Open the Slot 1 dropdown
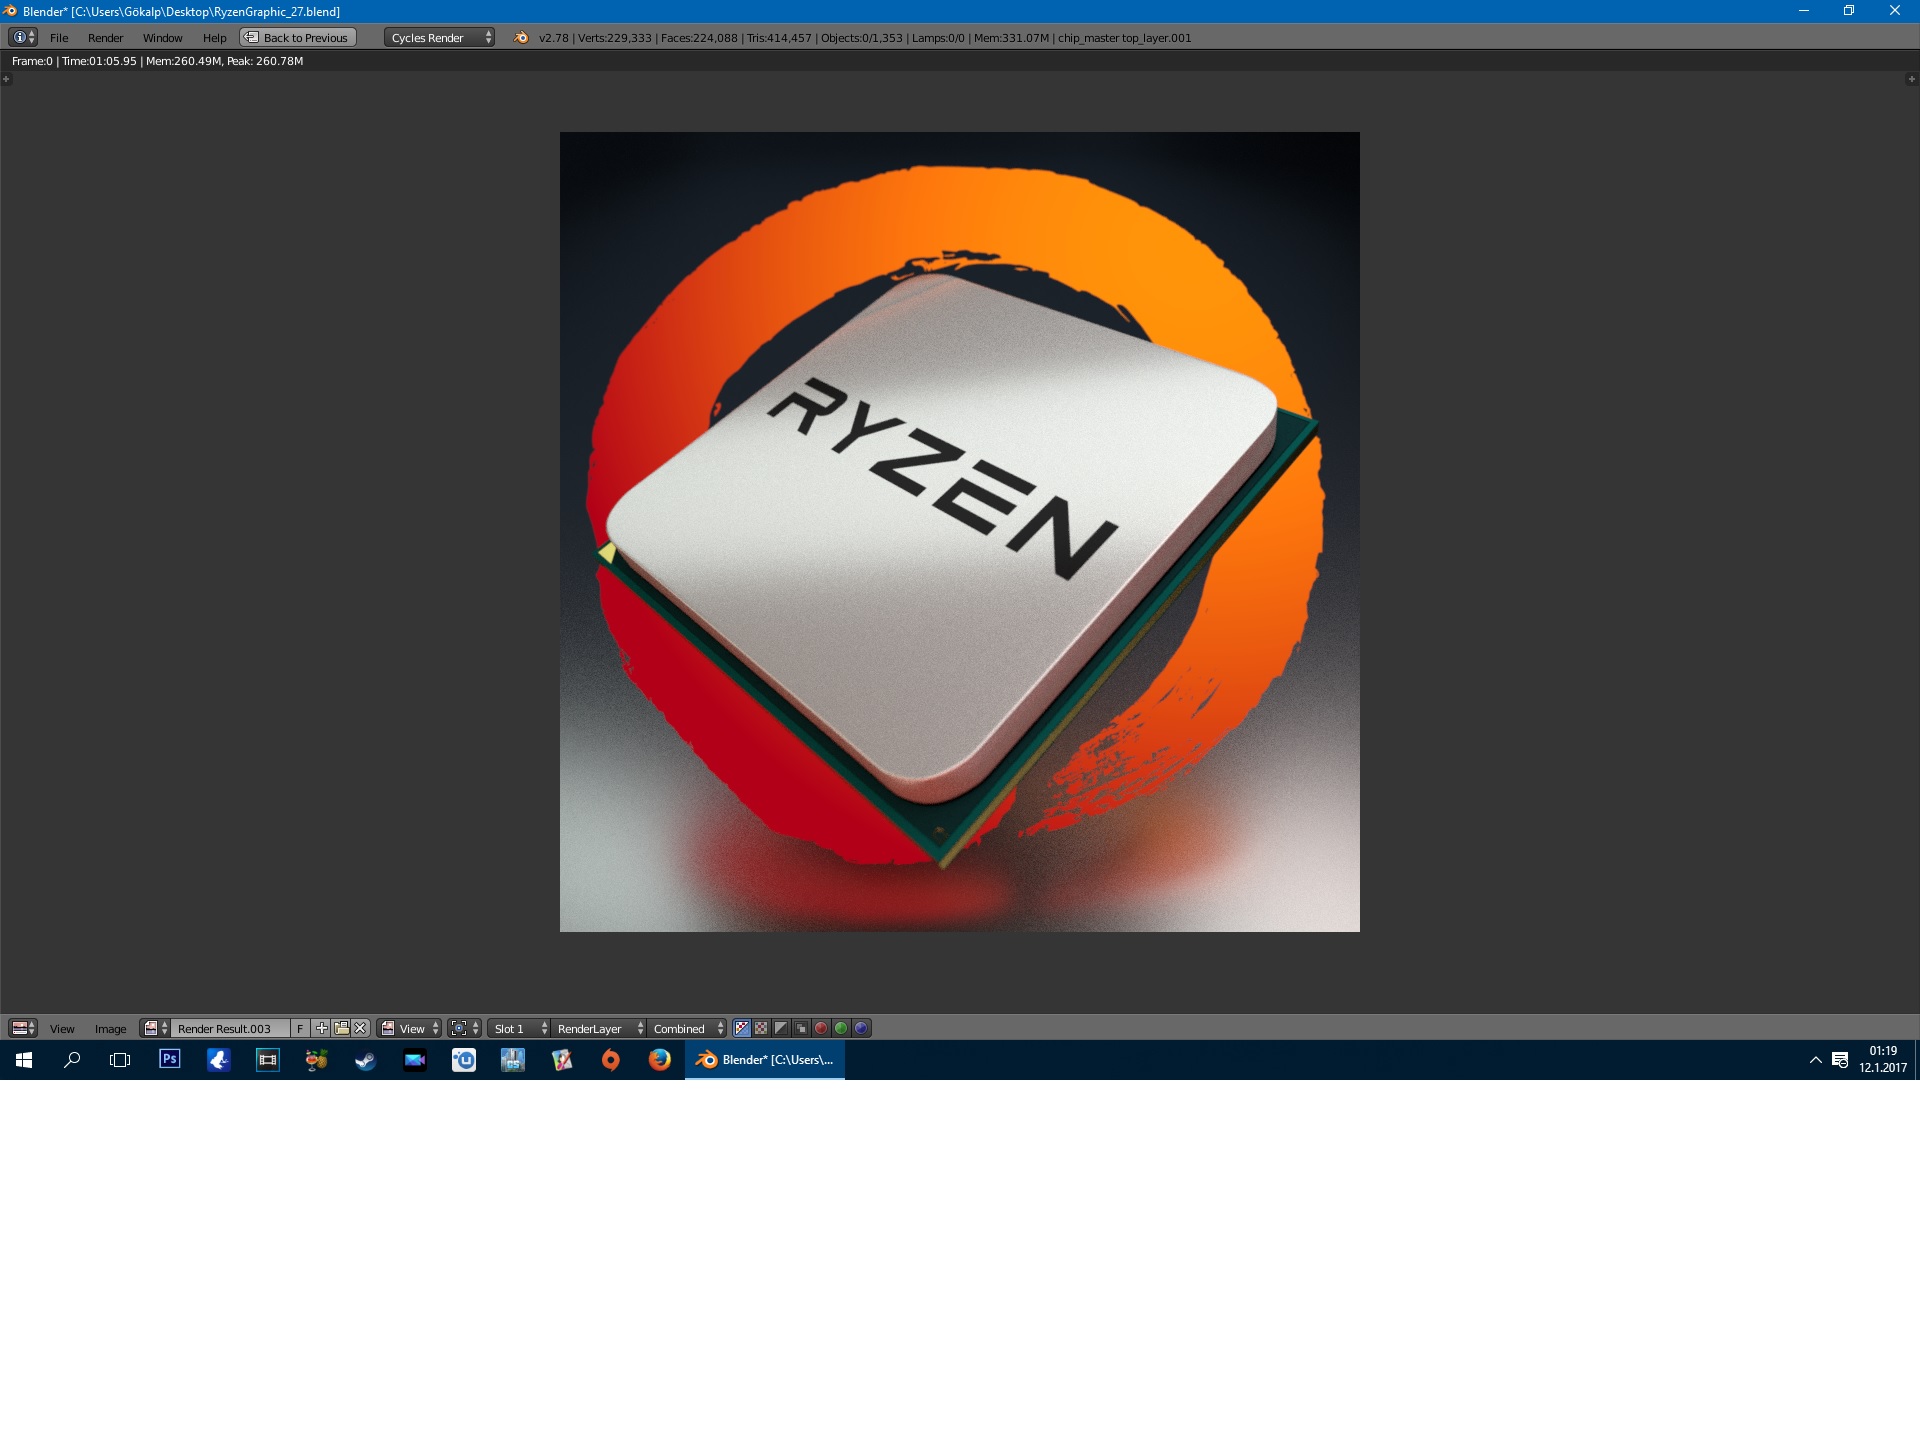 [519, 1028]
